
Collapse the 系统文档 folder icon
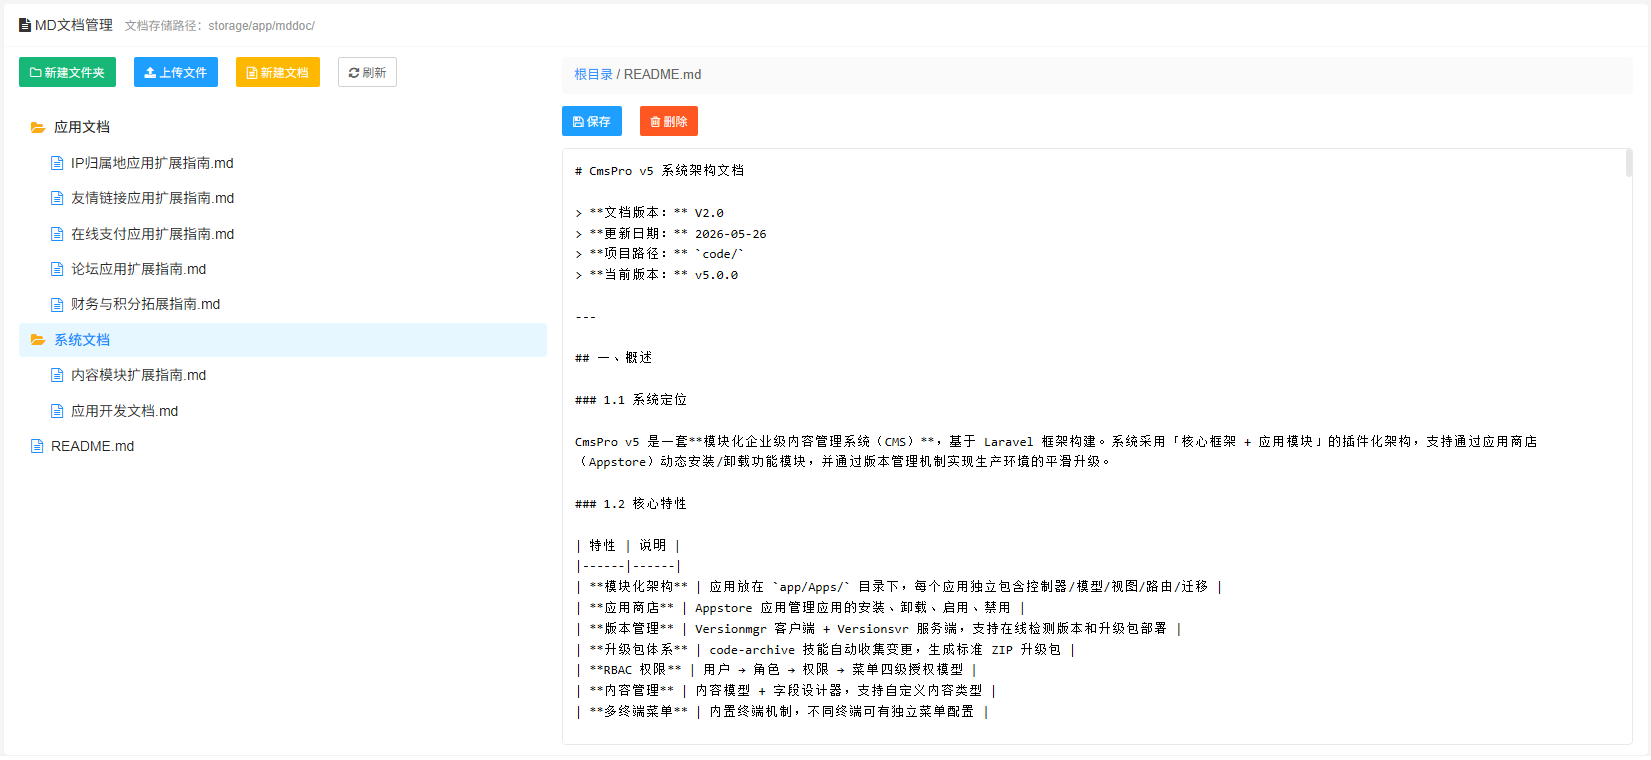(38, 340)
